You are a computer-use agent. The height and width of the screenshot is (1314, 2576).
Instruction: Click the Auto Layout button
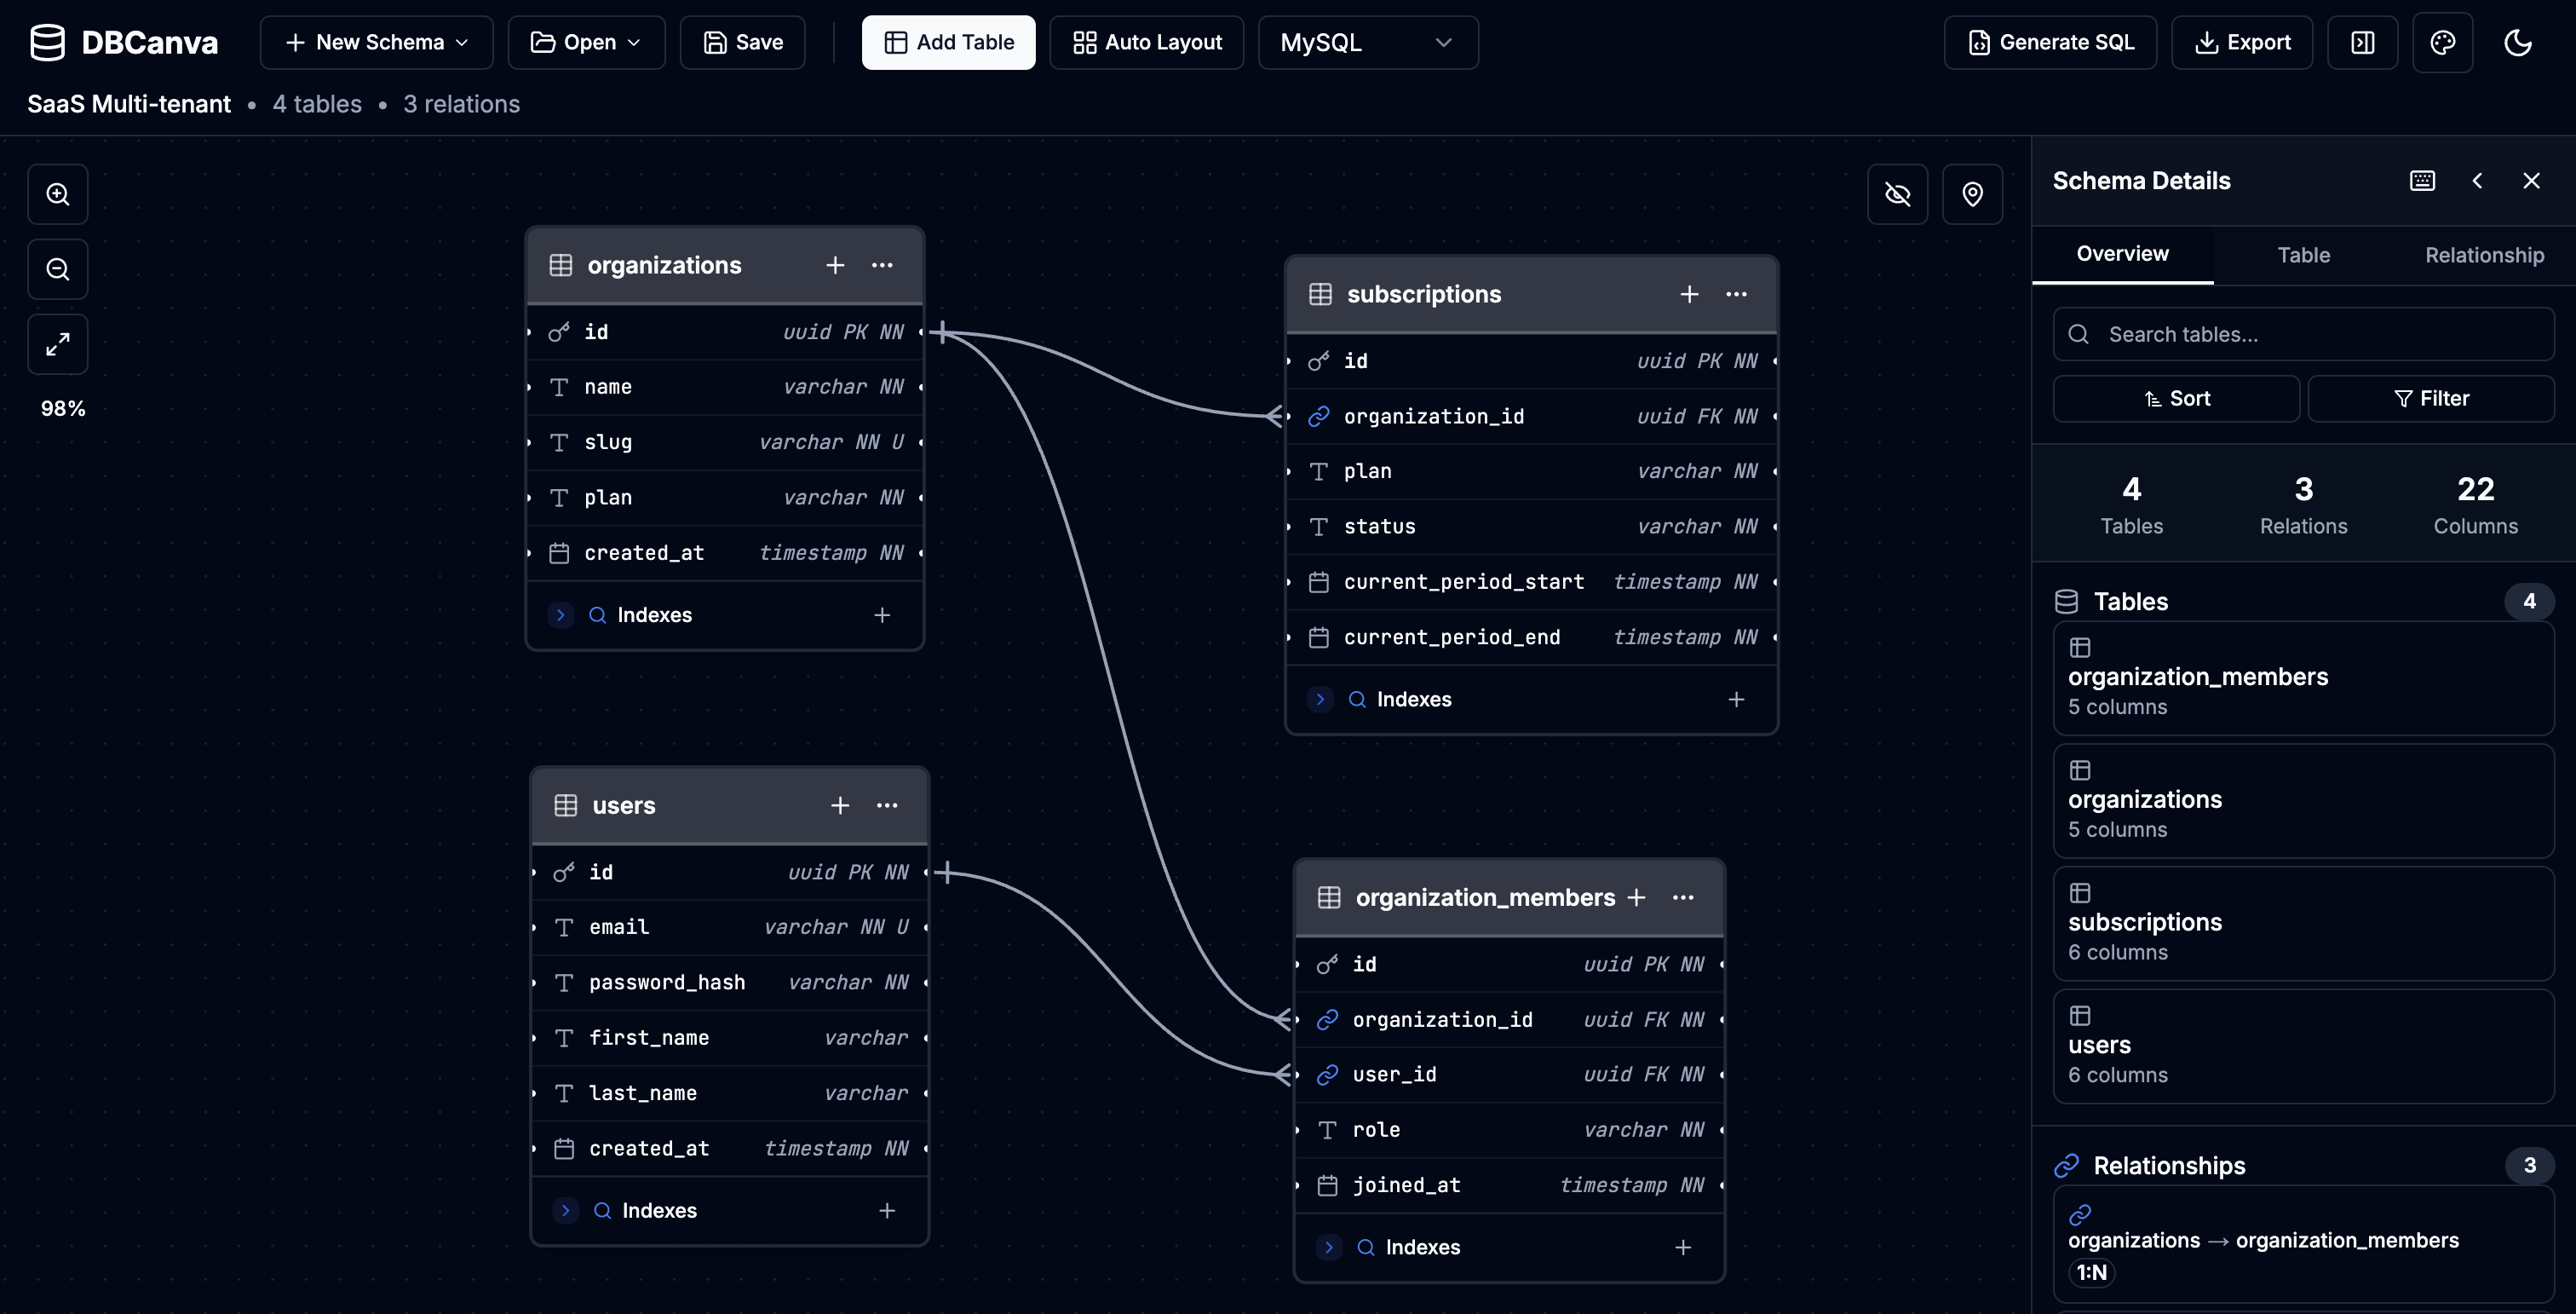click(x=1146, y=42)
